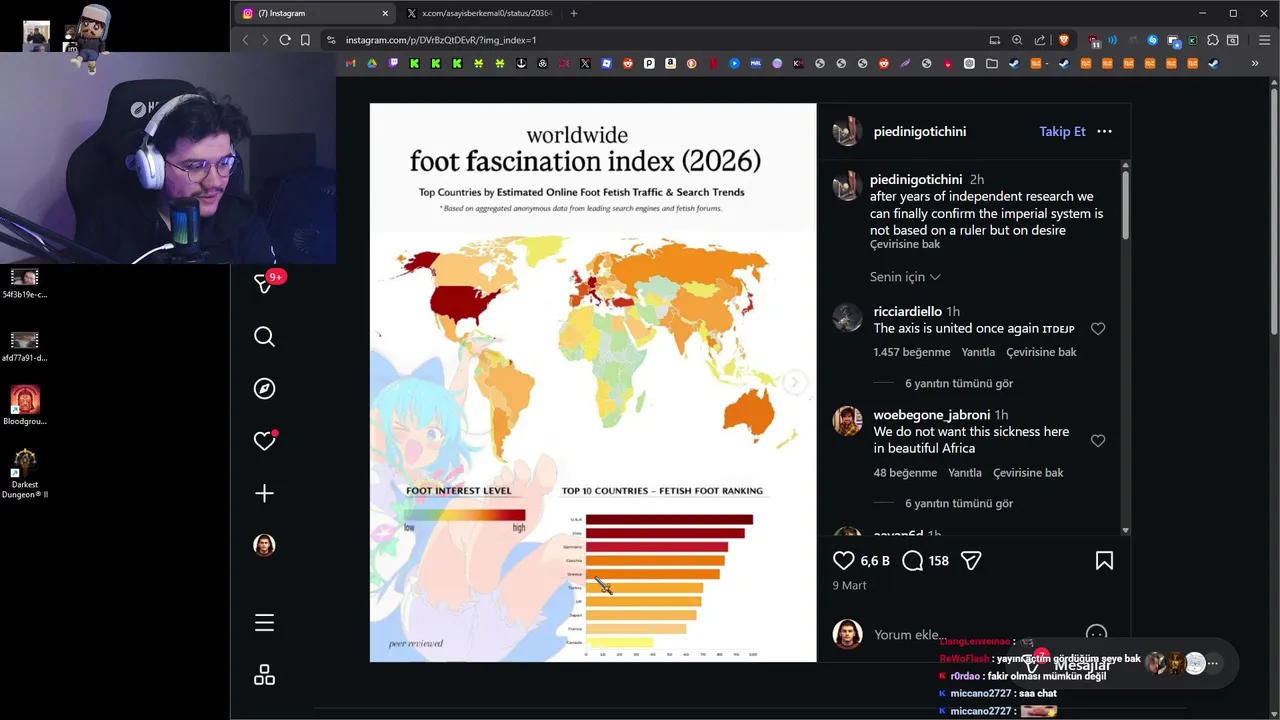Screen dimensions: 1280x720
Task: Reply to woebegone_jabroni with Yanıtla
Action: [x=964, y=472]
